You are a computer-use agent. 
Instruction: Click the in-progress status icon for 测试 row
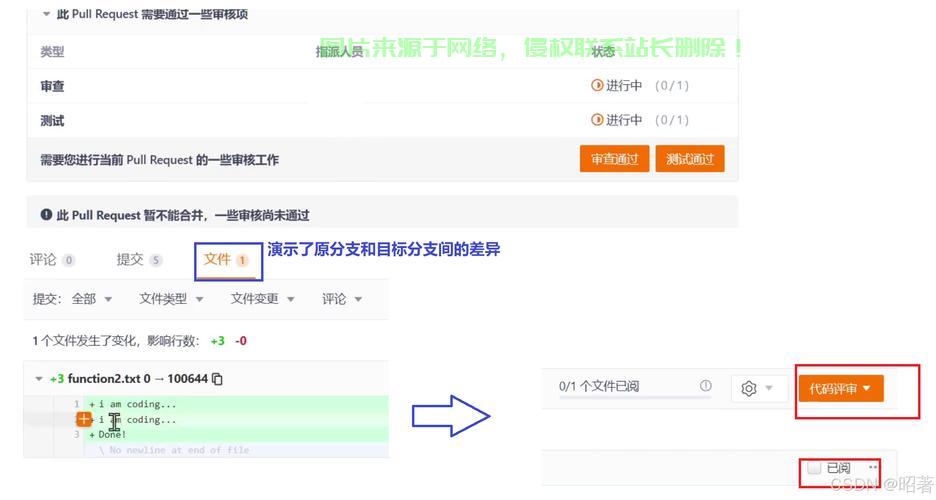pos(597,120)
